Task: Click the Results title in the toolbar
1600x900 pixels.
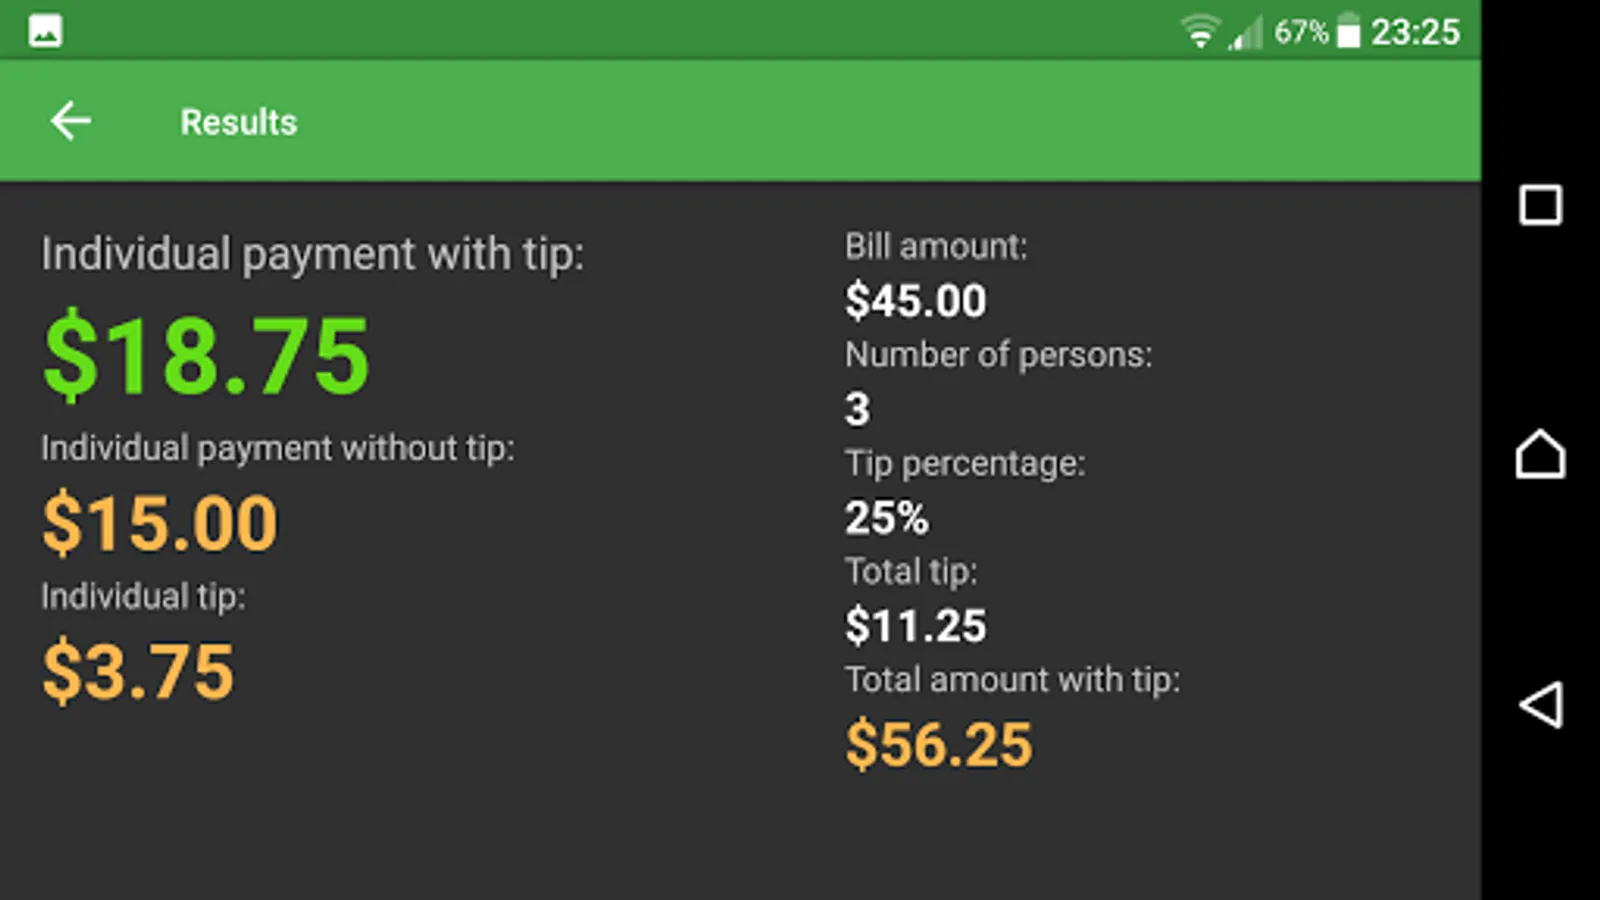Action: tap(238, 122)
